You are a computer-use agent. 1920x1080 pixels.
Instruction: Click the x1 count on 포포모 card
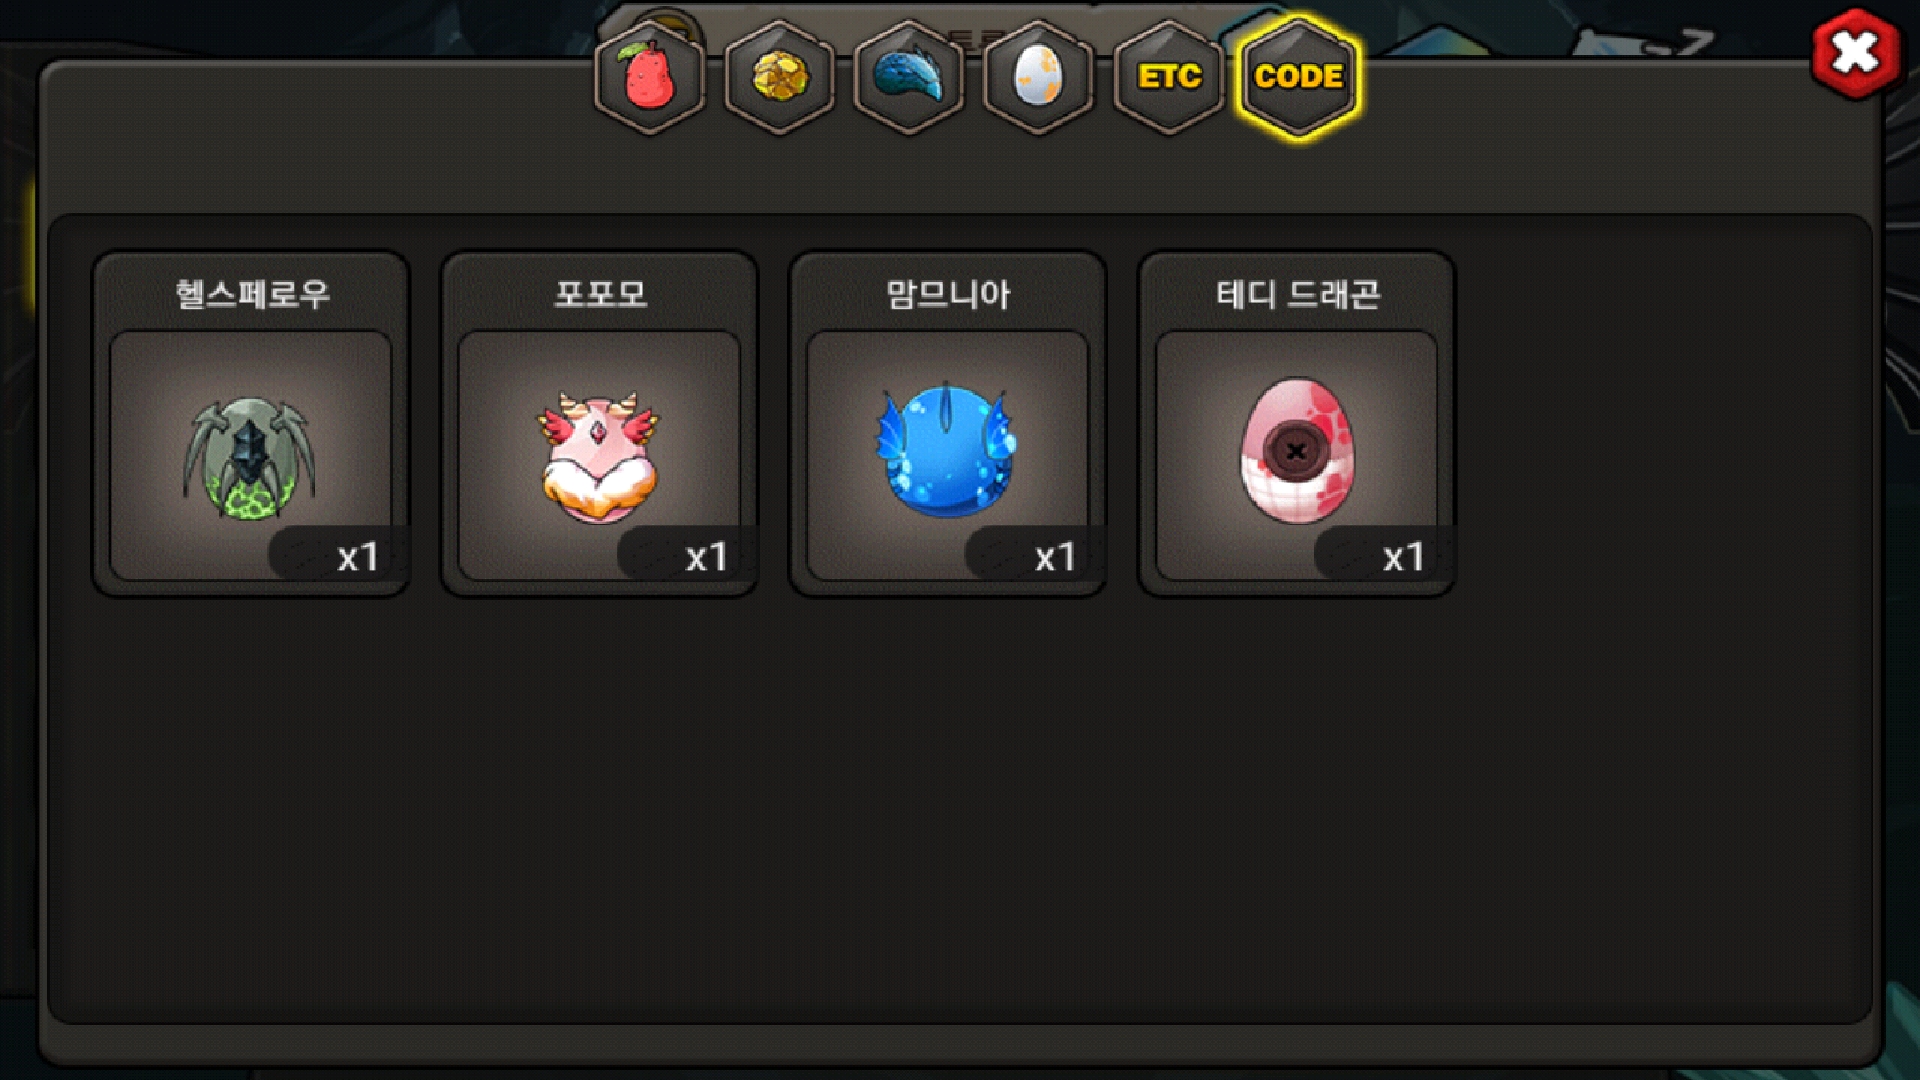point(706,557)
